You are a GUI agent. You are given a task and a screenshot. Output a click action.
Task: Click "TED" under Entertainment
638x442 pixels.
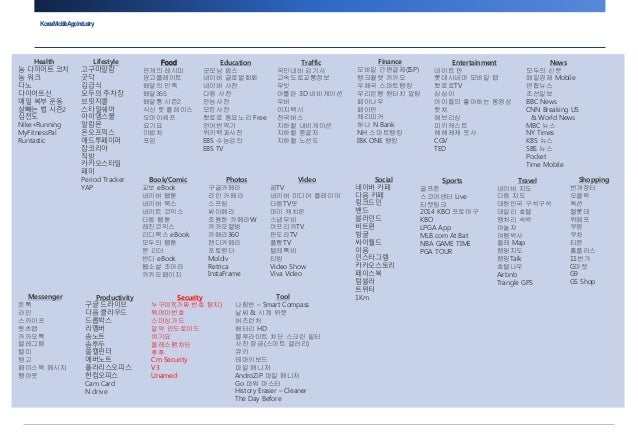click(440, 149)
